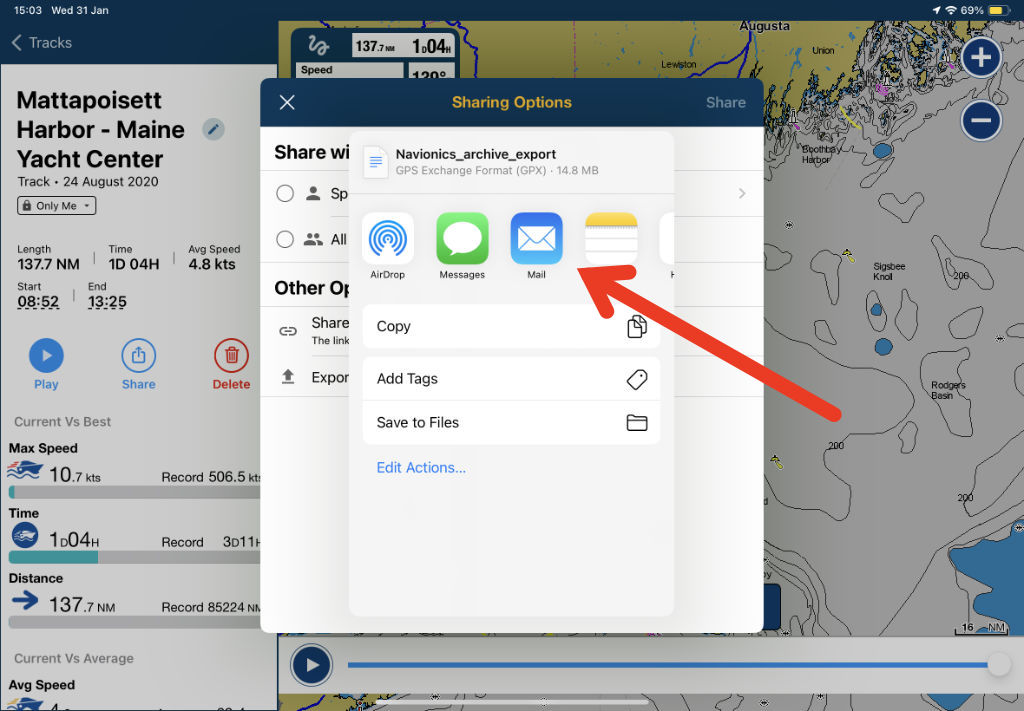The width and height of the screenshot is (1024, 711).
Task: Click the GPX document file icon
Action: [376, 162]
